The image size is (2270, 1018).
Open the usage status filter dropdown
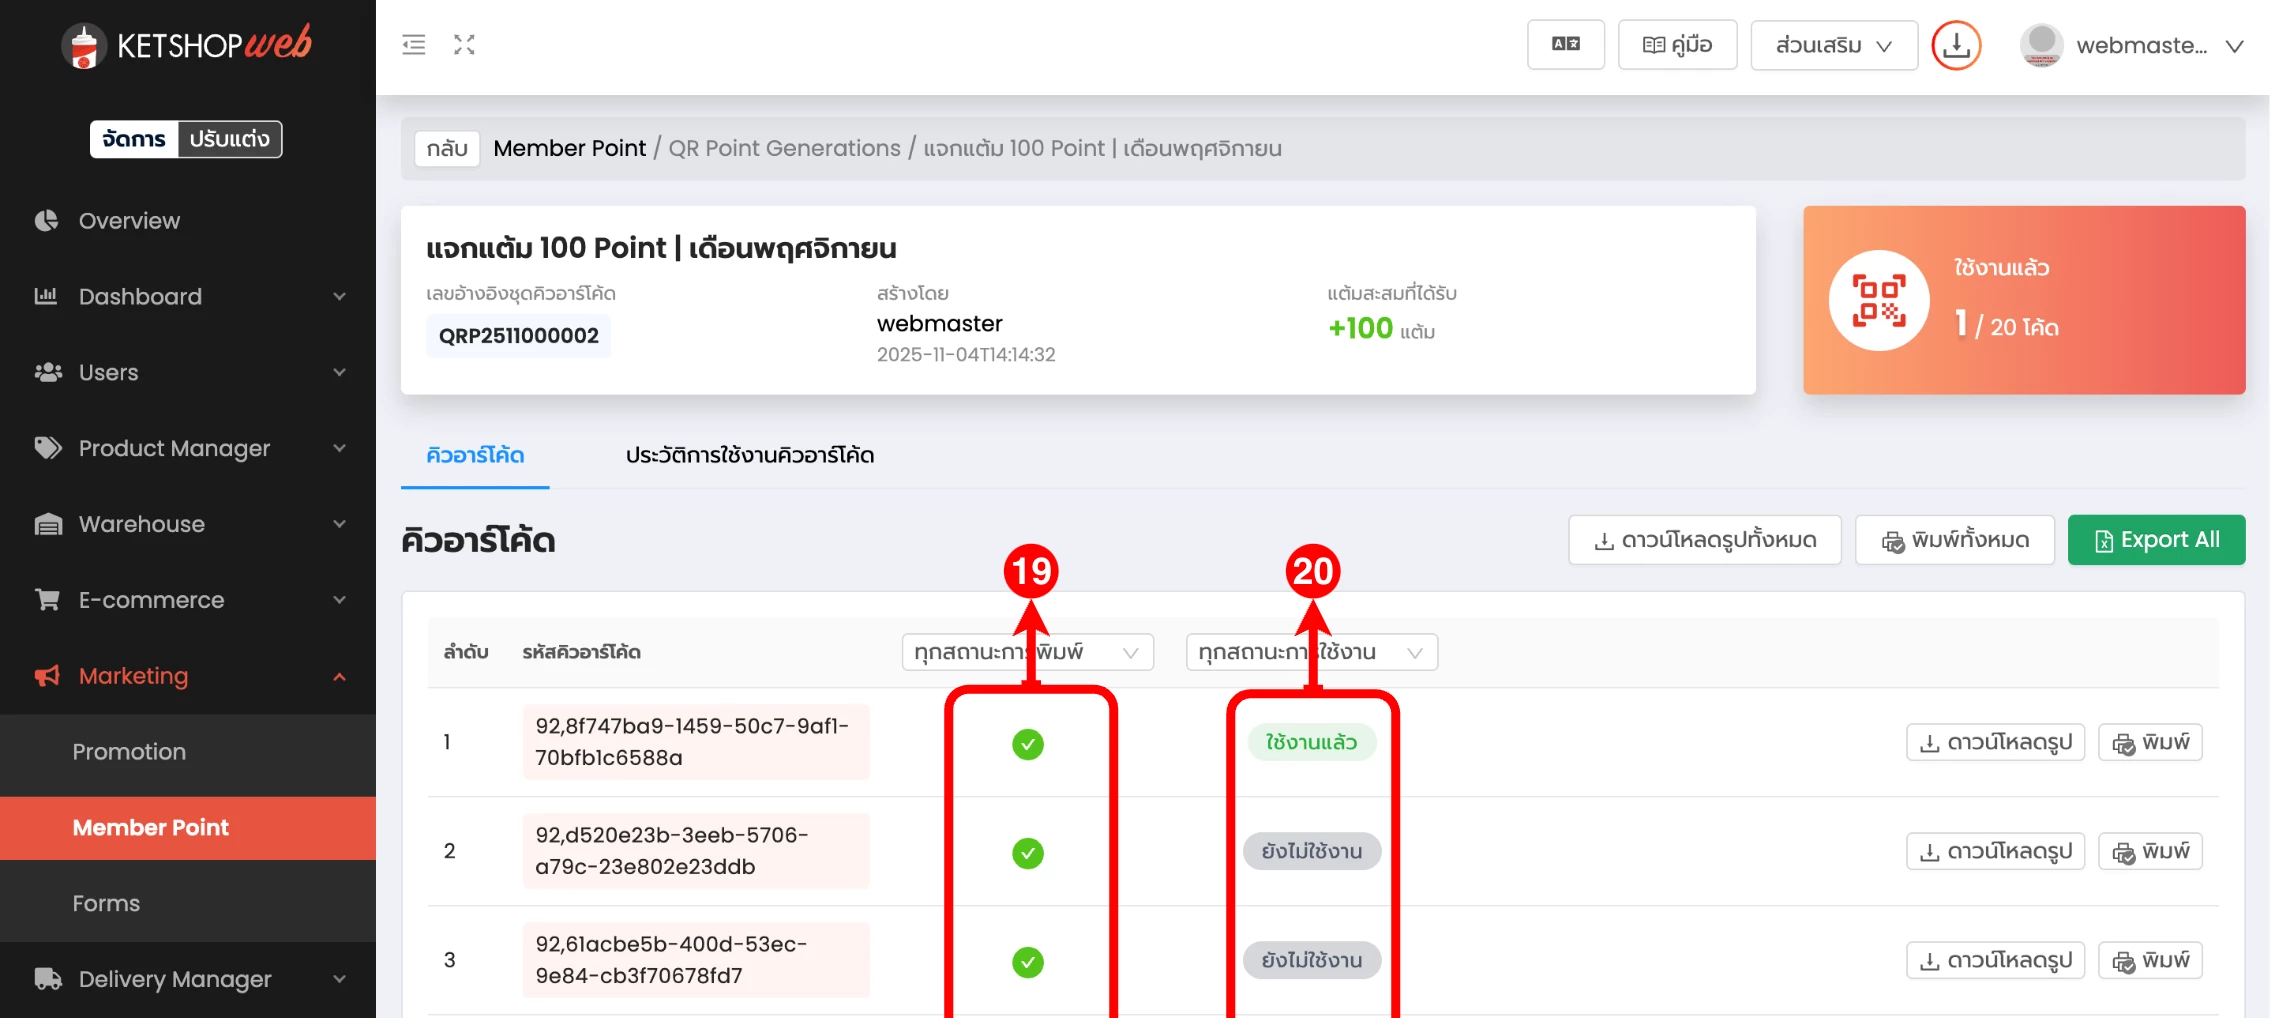coord(1311,653)
